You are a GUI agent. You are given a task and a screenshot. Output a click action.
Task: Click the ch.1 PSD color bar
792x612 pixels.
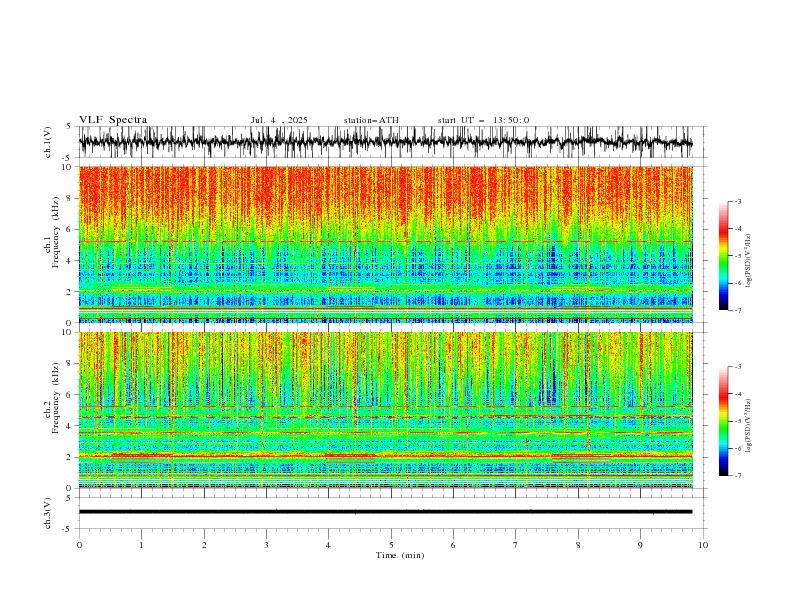click(723, 256)
